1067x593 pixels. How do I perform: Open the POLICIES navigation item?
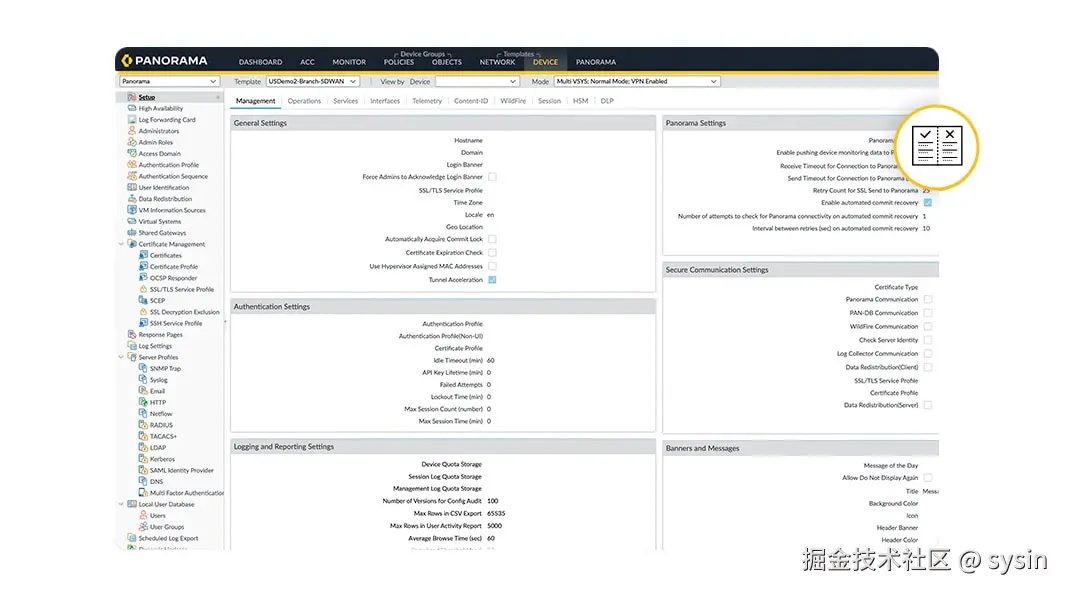(x=399, y=62)
